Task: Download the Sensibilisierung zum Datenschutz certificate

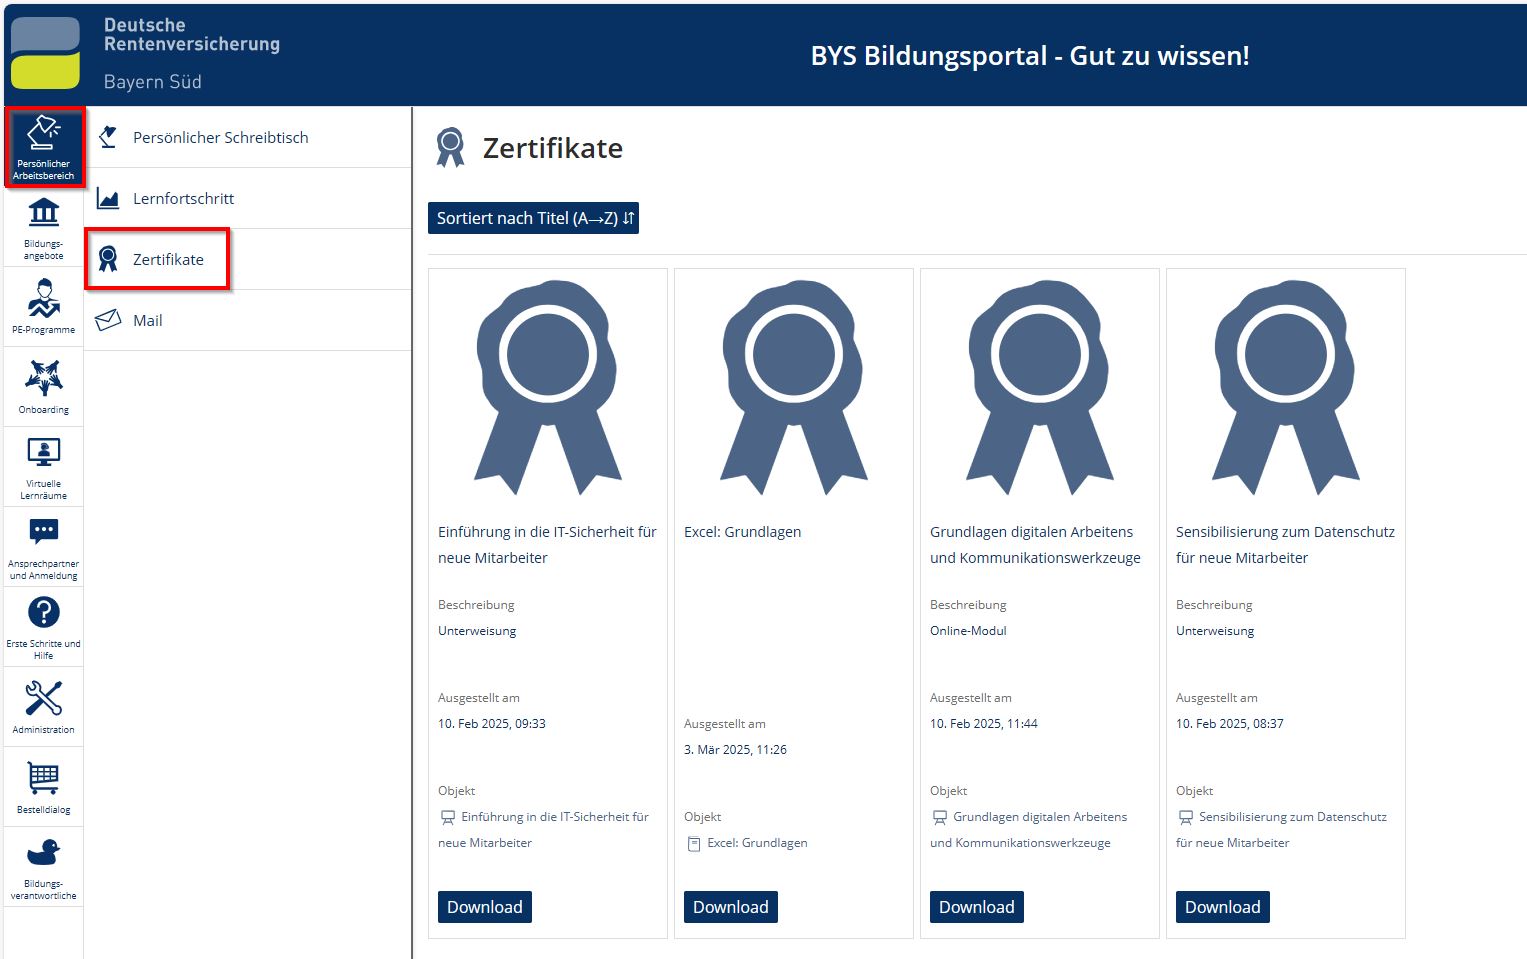Action: pos(1222,907)
